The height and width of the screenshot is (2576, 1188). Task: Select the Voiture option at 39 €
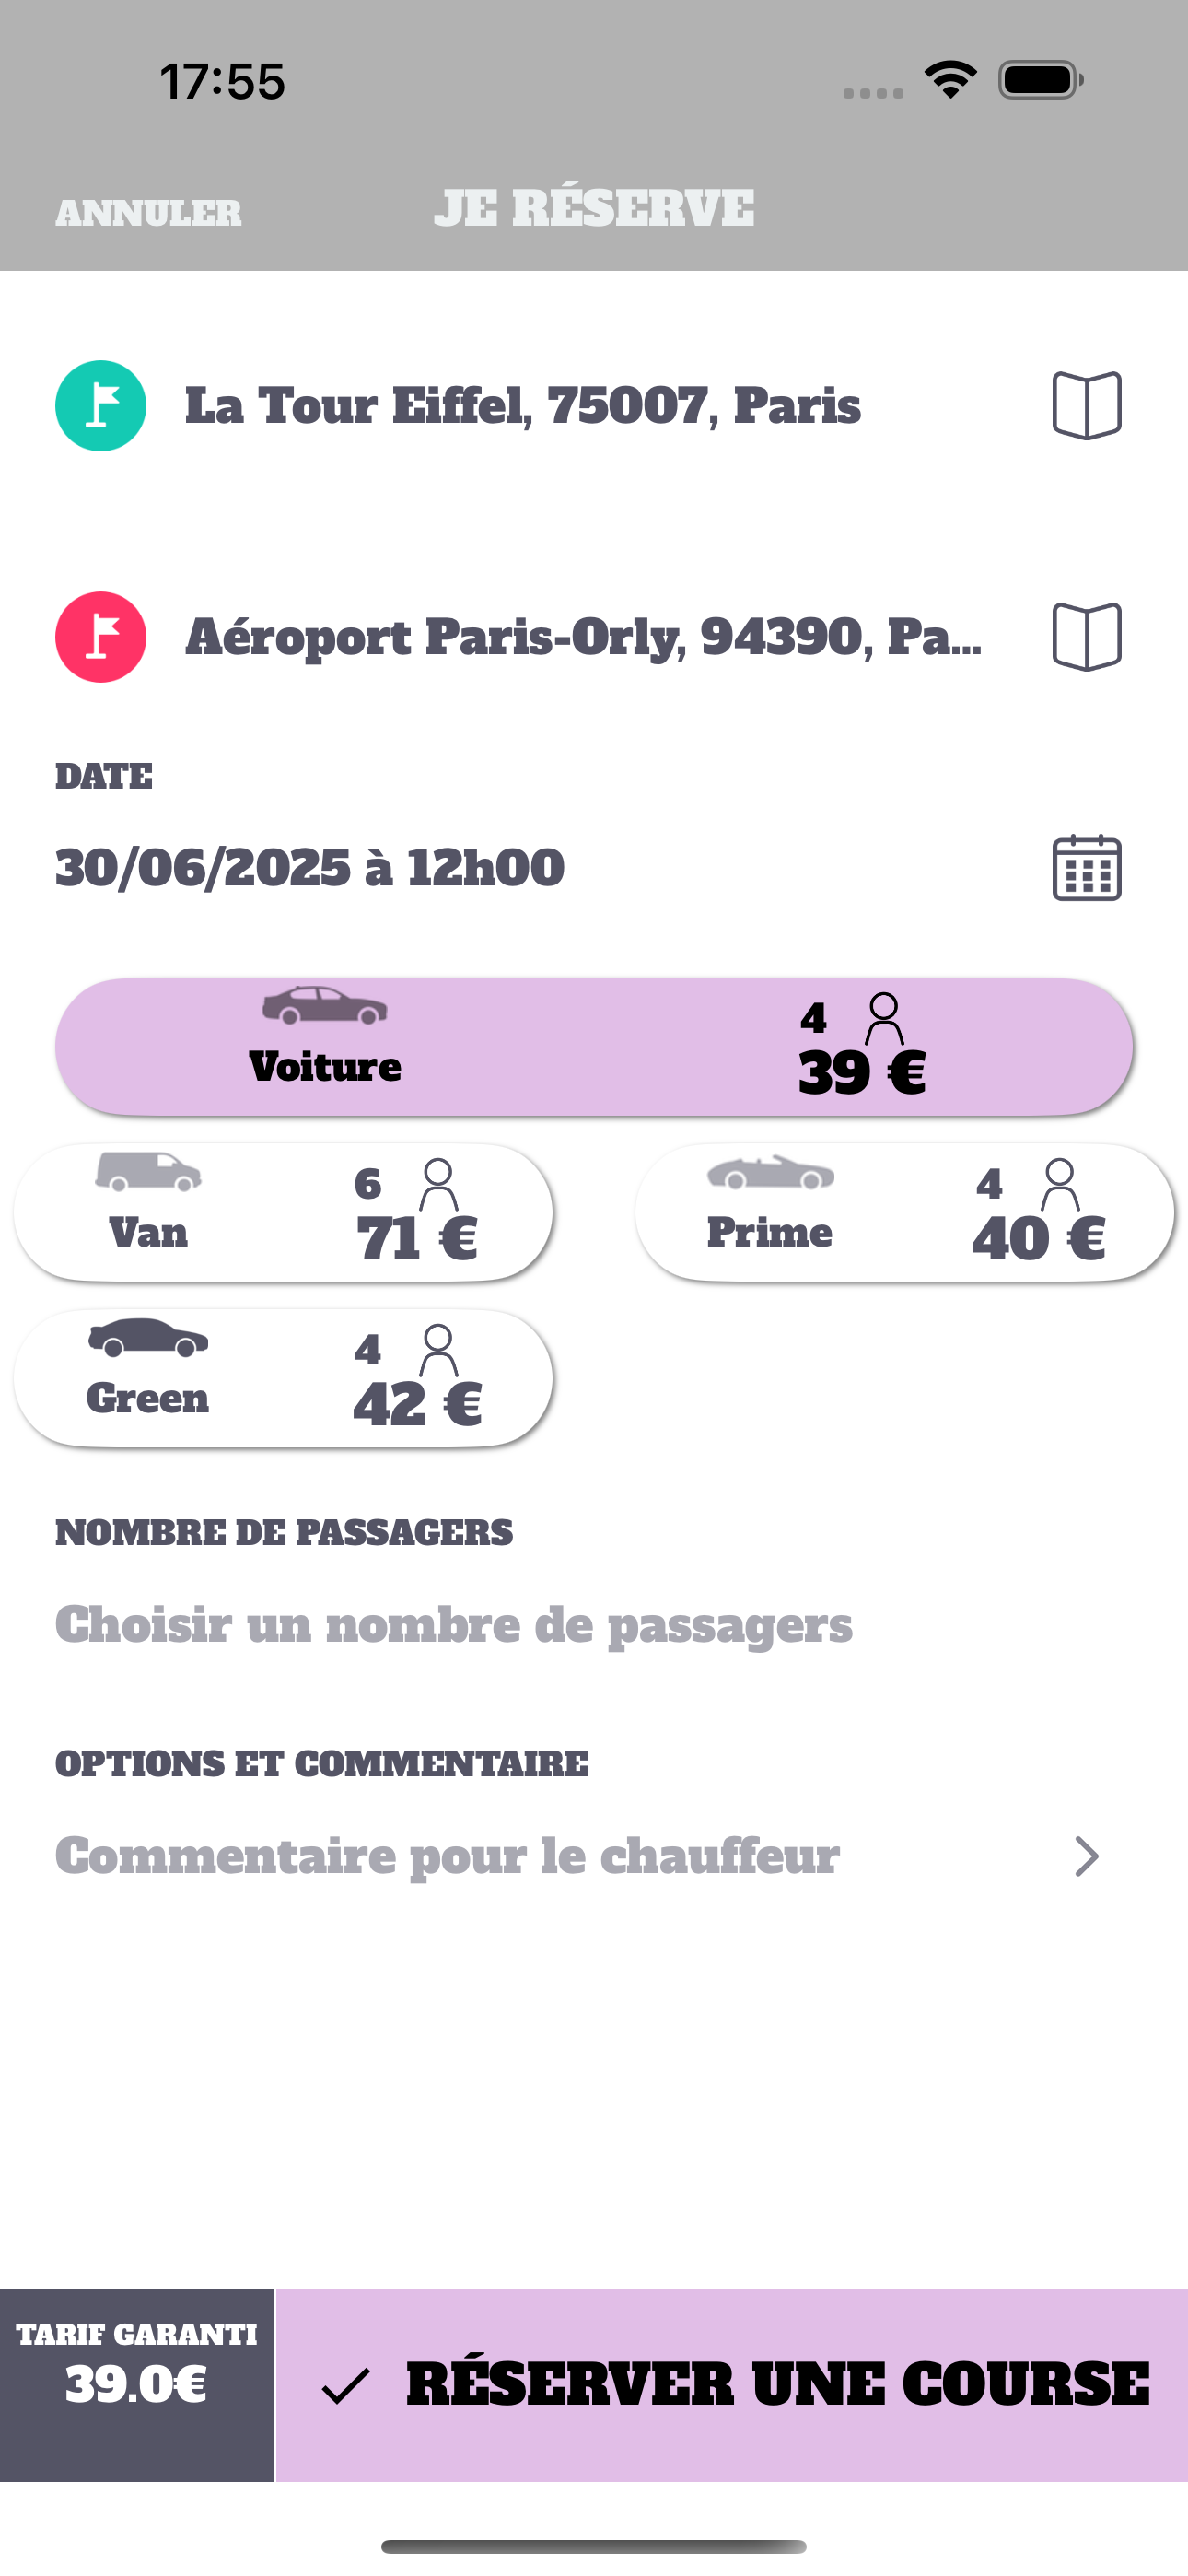point(594,1046)
